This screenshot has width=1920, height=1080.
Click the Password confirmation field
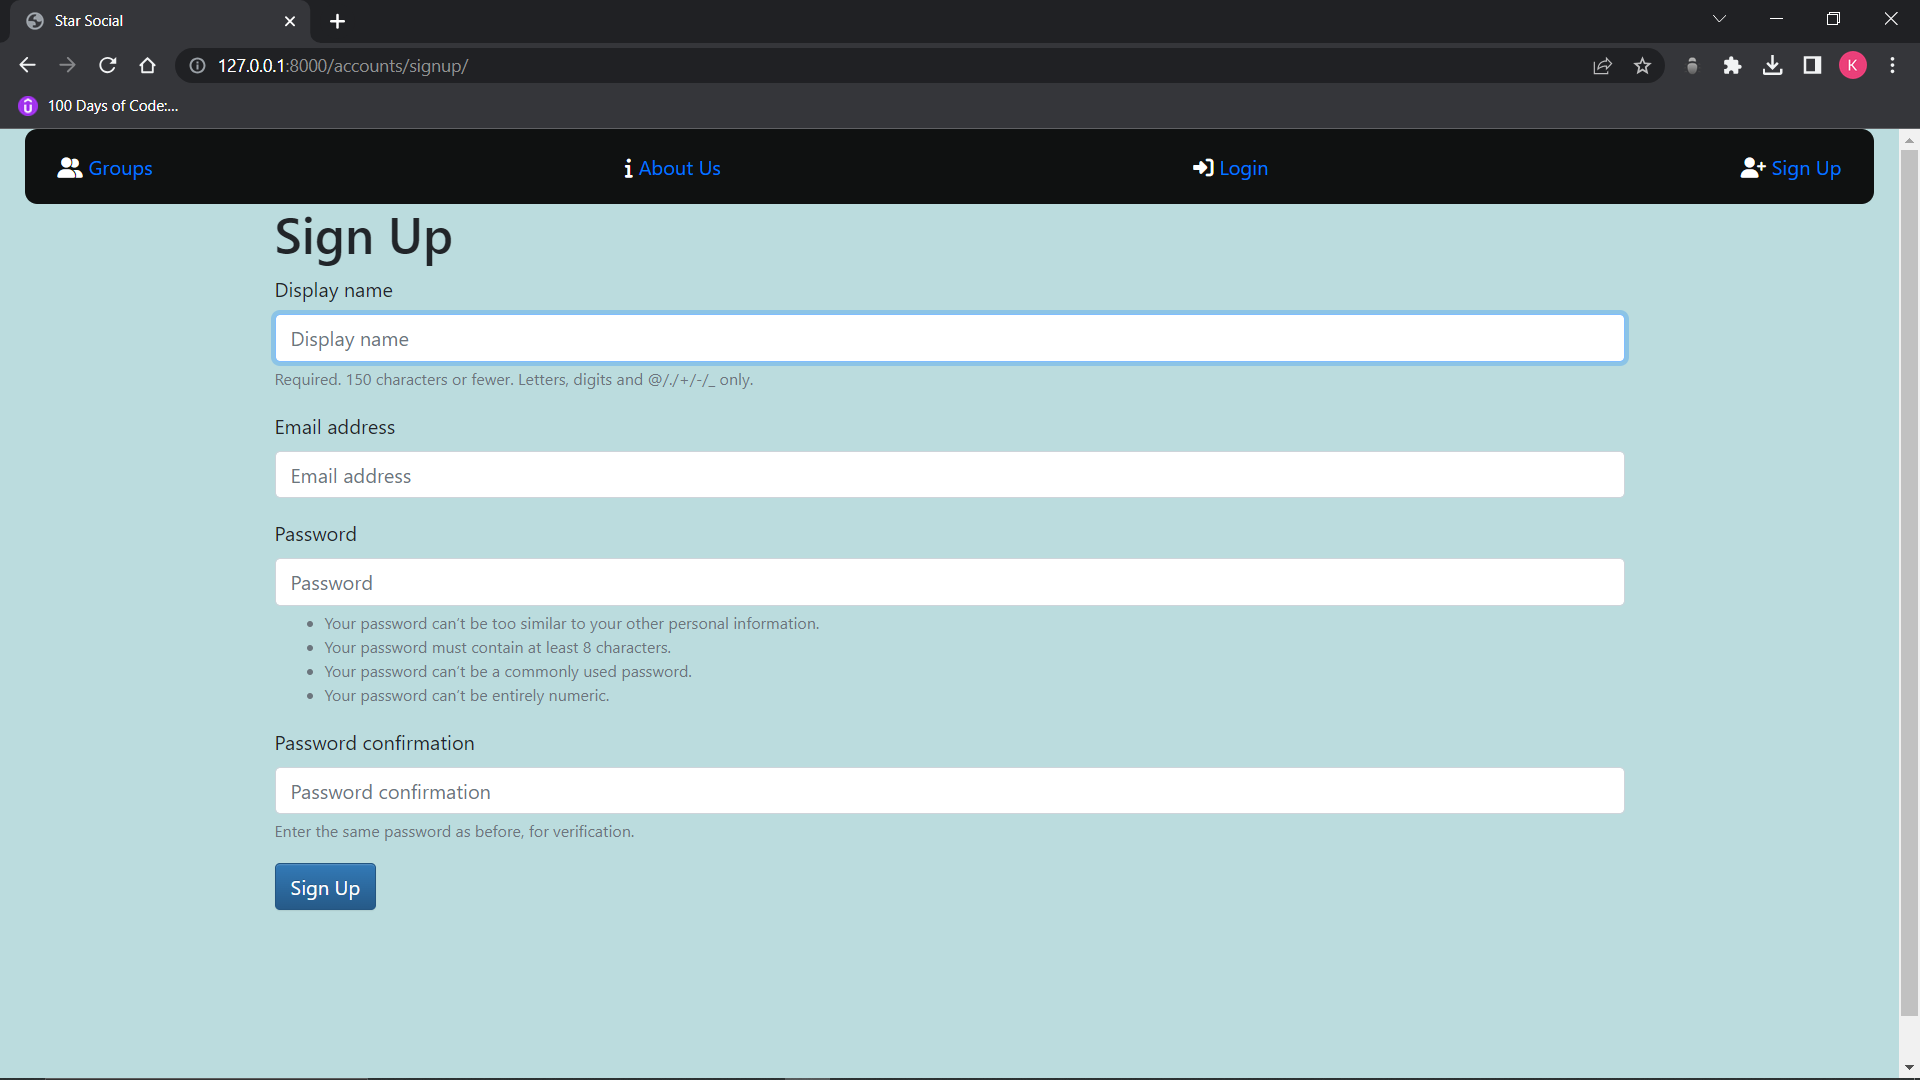click(949, 791)
